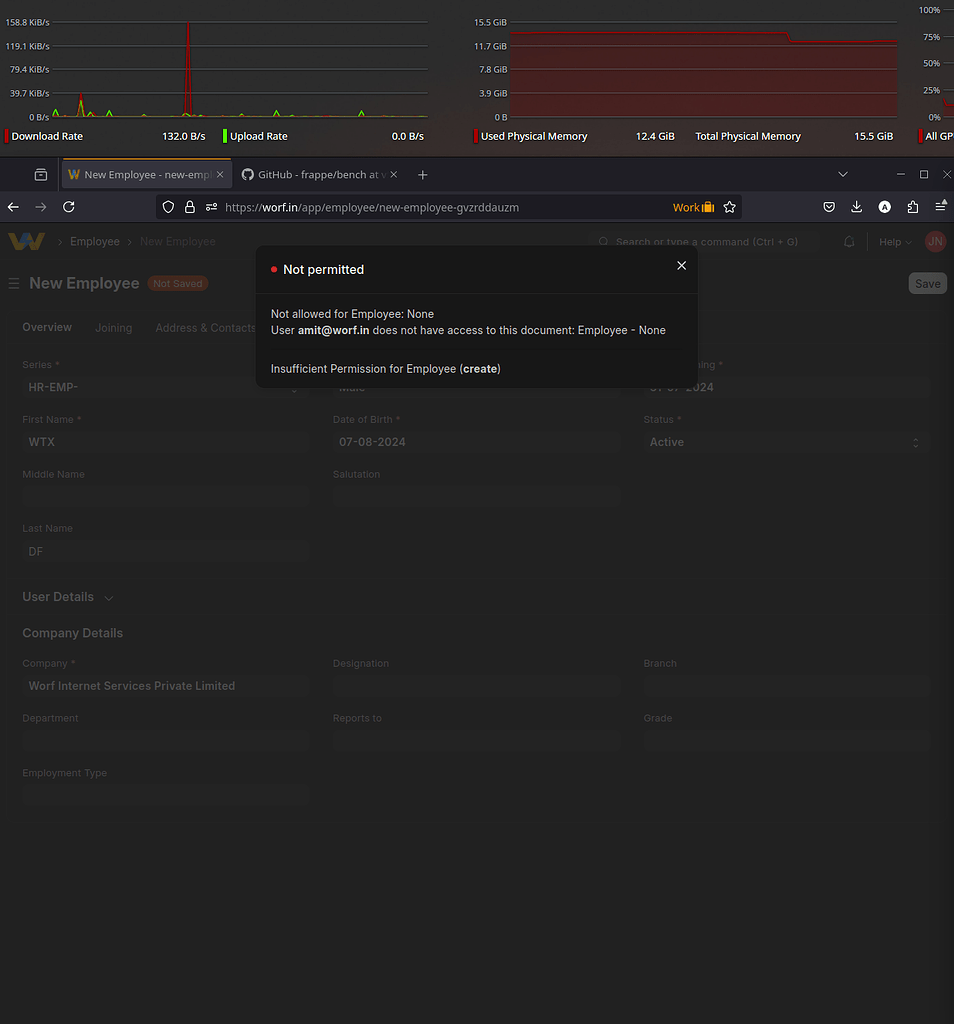Open the Employee breadcrumb link

coord(94,241)
